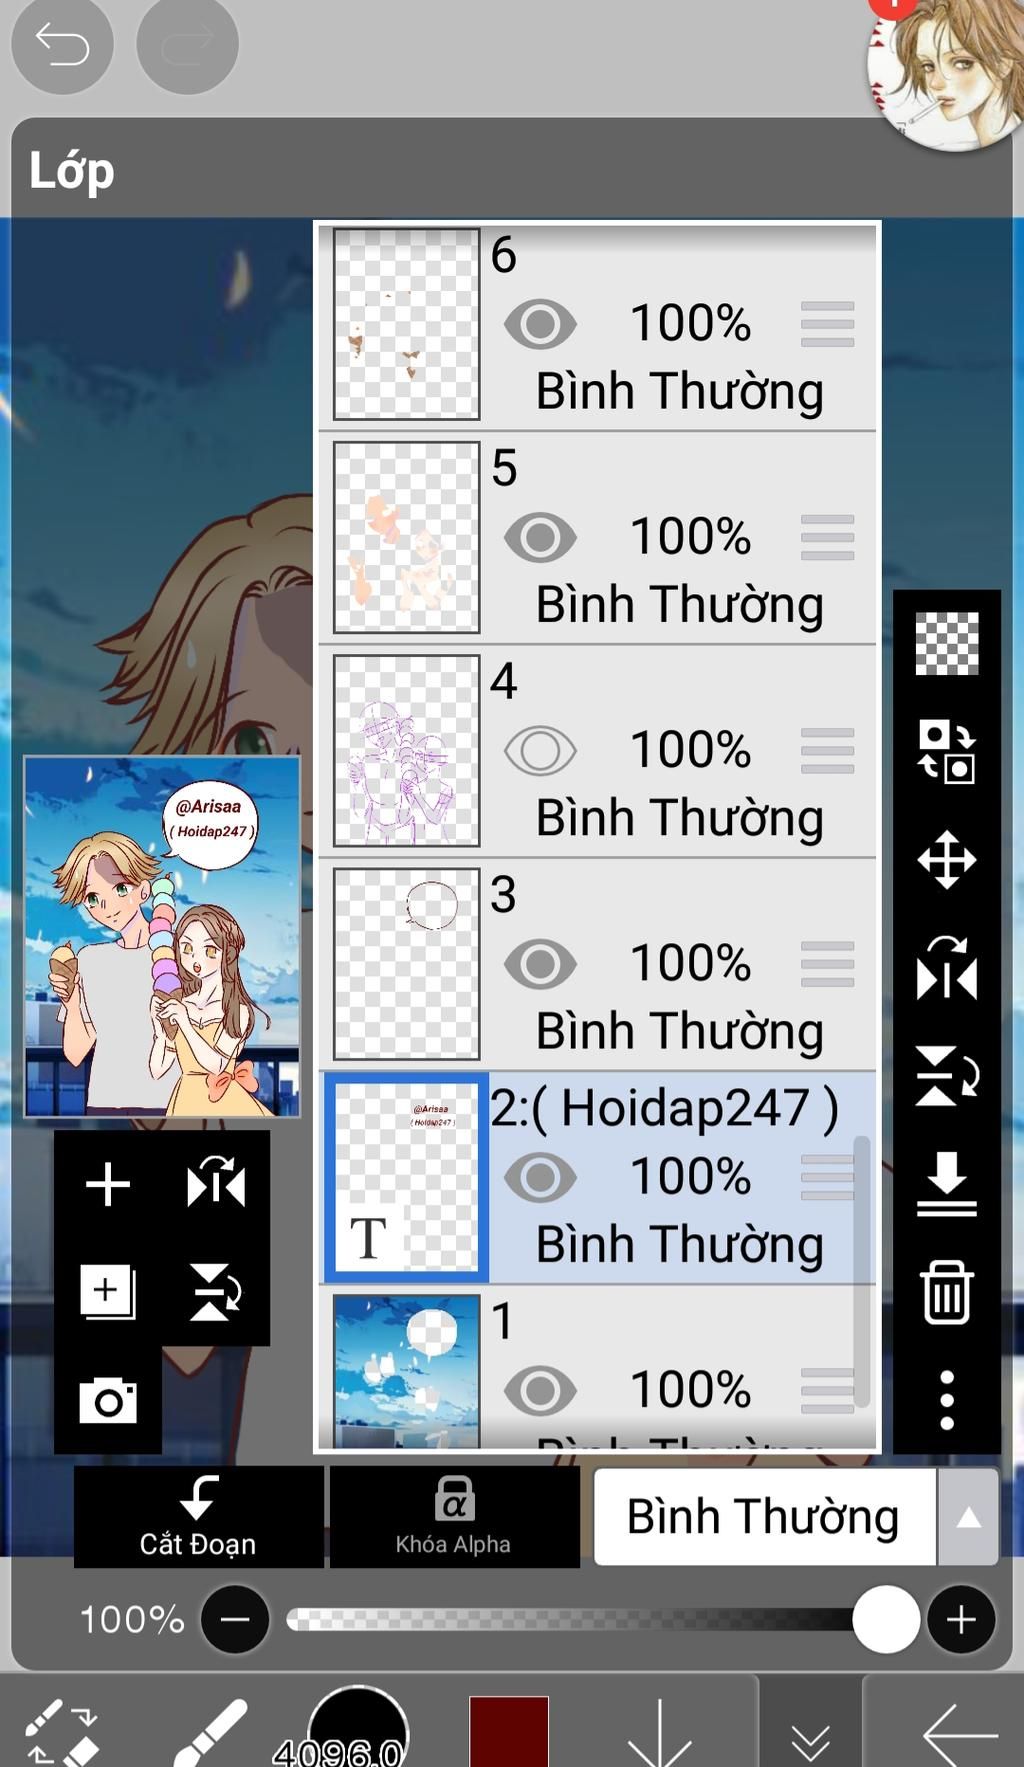Toggle visibility of layer 3
Screen dimensions: 1024x1767
pyautogui.click(x=540, y=964)
